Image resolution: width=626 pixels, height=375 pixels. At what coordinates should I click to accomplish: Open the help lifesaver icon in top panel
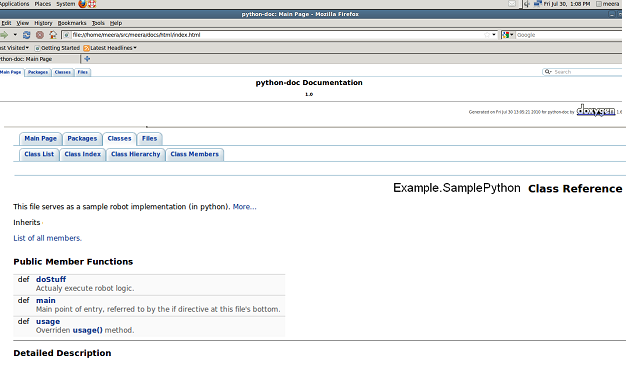[x=92, y=4]
